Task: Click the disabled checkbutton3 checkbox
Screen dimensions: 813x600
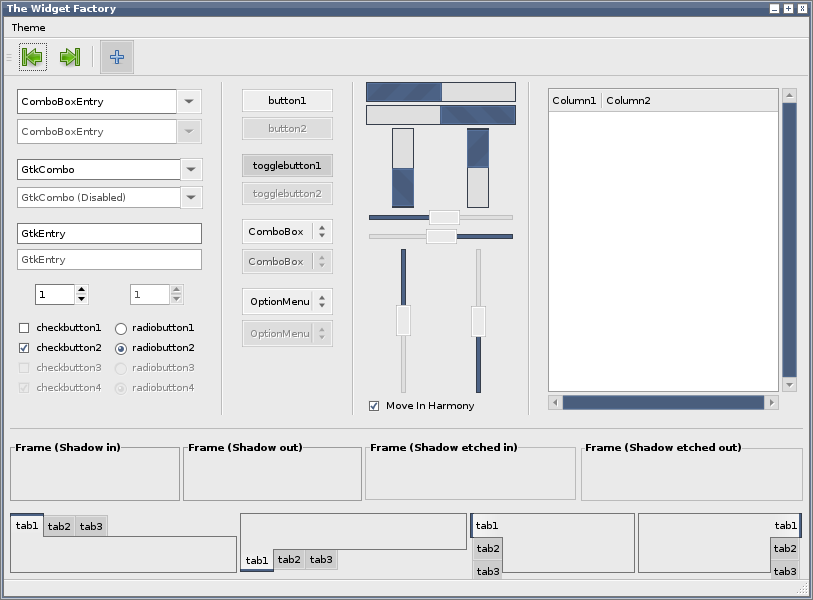Action: point(24,368)
